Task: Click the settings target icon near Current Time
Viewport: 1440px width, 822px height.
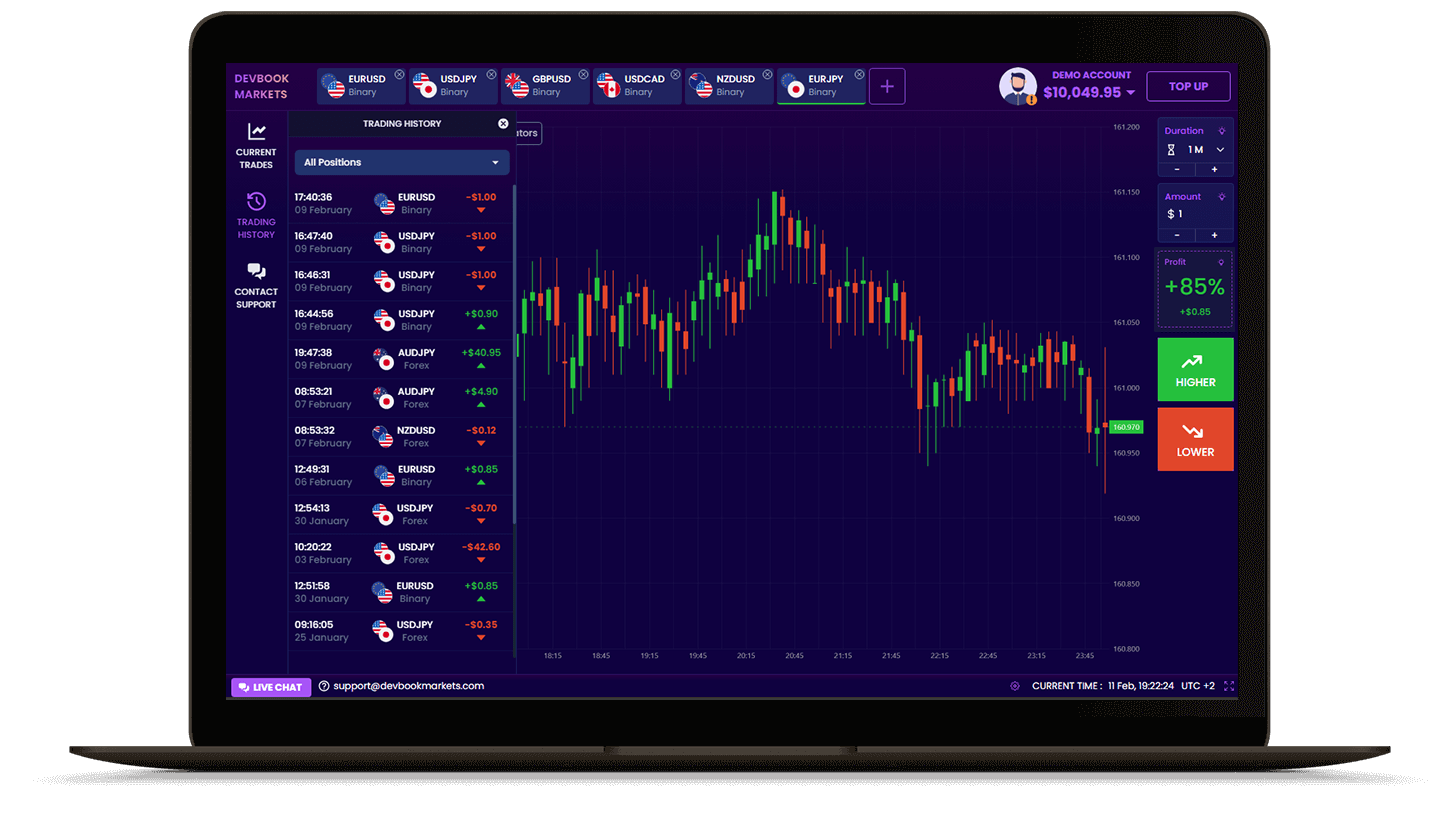Action: (x=1015, y=686)
